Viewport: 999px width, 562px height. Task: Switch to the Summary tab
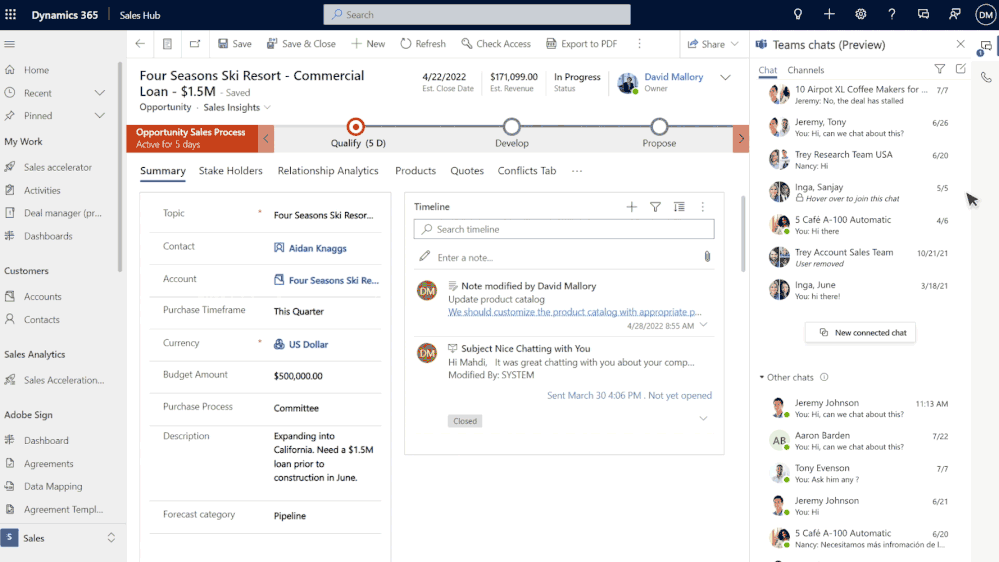[163, 171]
